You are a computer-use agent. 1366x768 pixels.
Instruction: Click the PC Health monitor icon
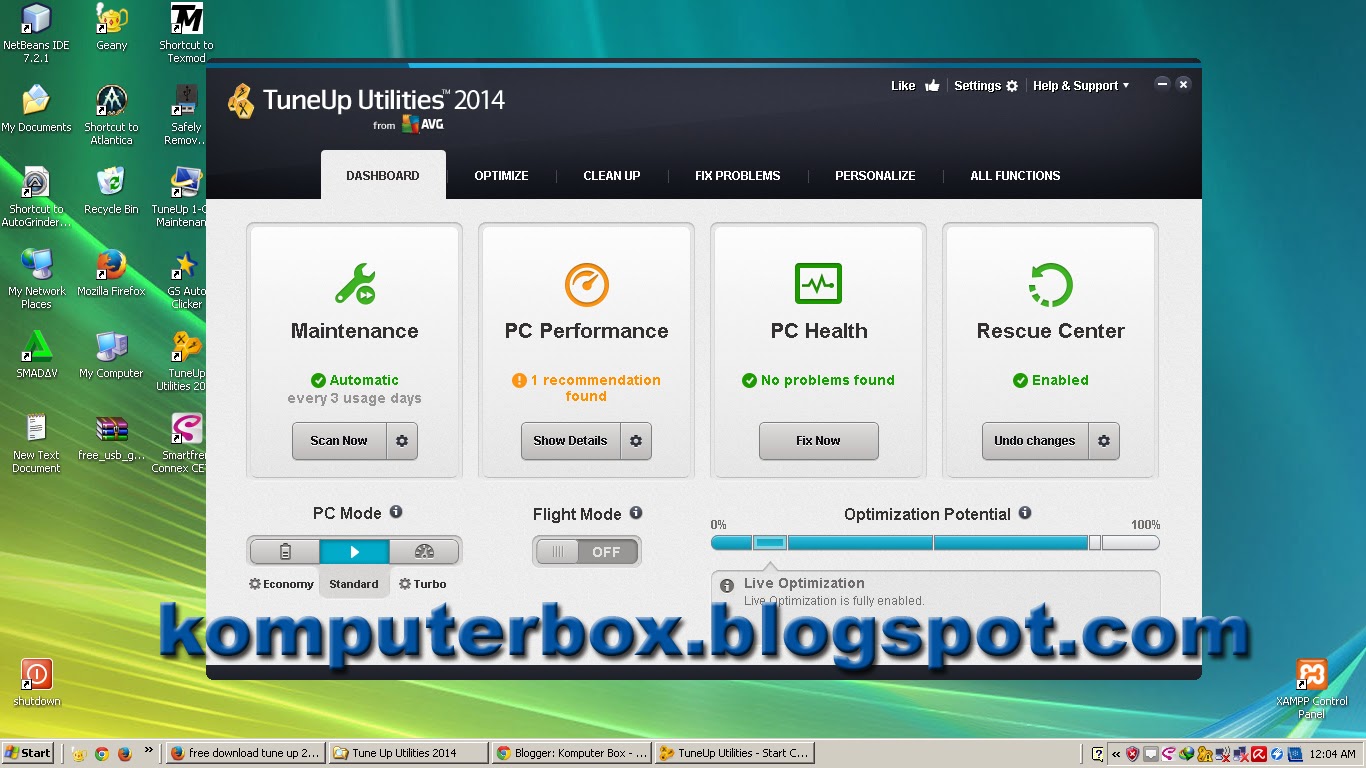click(x=818, y=284)
